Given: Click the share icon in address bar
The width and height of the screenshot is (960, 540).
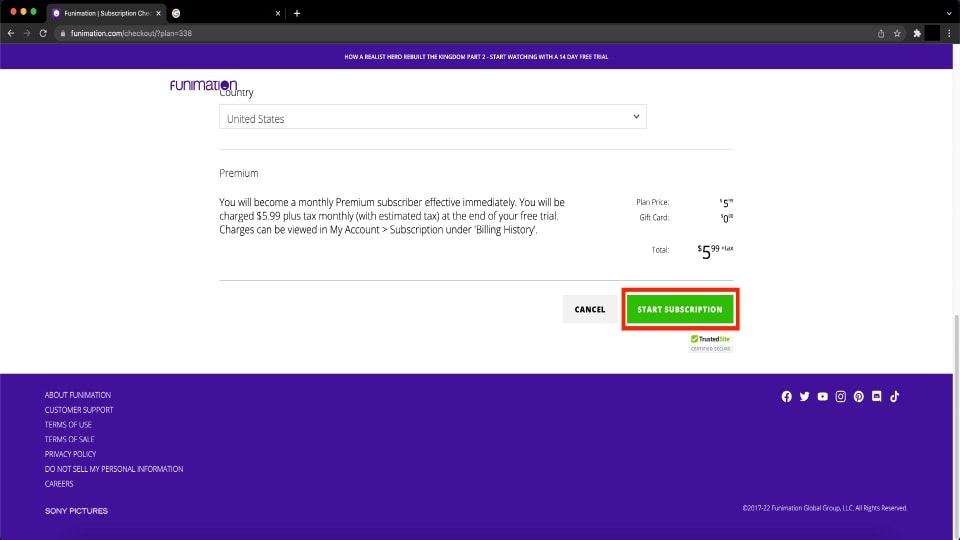Looking at the screenshot, I should (880, 34).
